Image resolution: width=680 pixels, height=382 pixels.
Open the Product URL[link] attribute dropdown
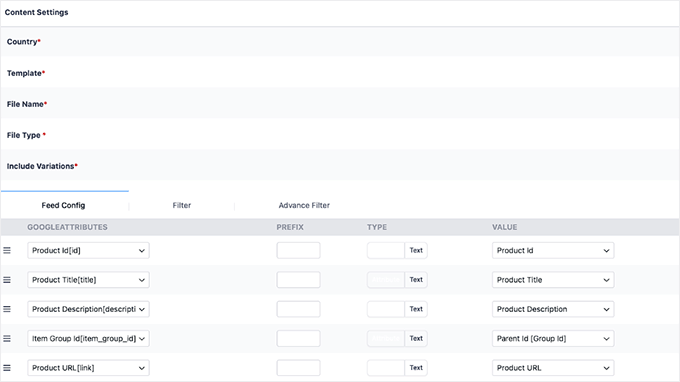coord(88,368)
